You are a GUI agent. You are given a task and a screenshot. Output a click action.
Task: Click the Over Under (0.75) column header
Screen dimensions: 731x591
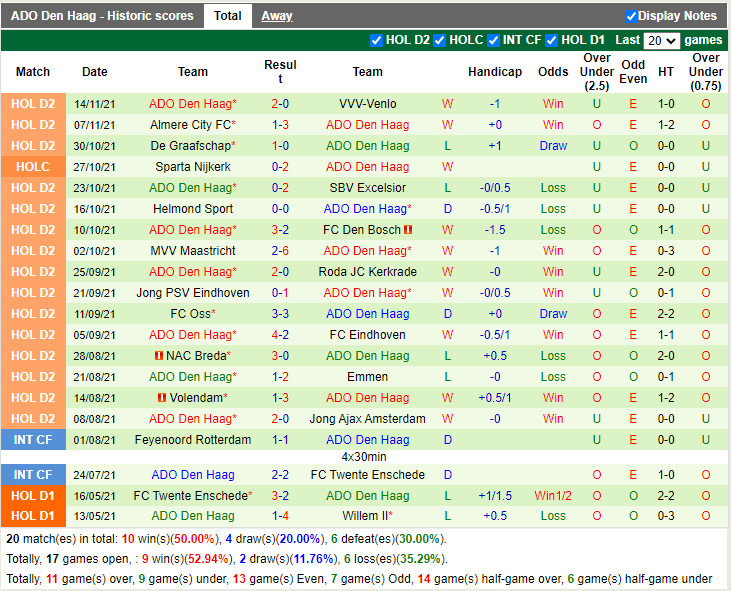706,72
